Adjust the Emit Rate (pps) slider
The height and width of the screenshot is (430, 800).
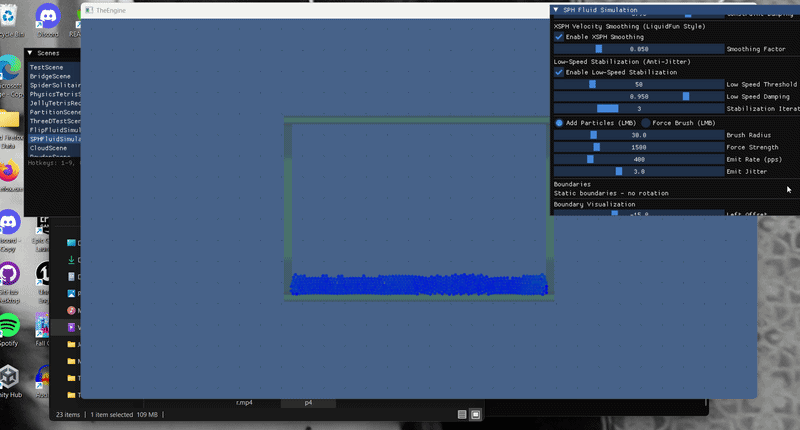(x=639, y=160)
